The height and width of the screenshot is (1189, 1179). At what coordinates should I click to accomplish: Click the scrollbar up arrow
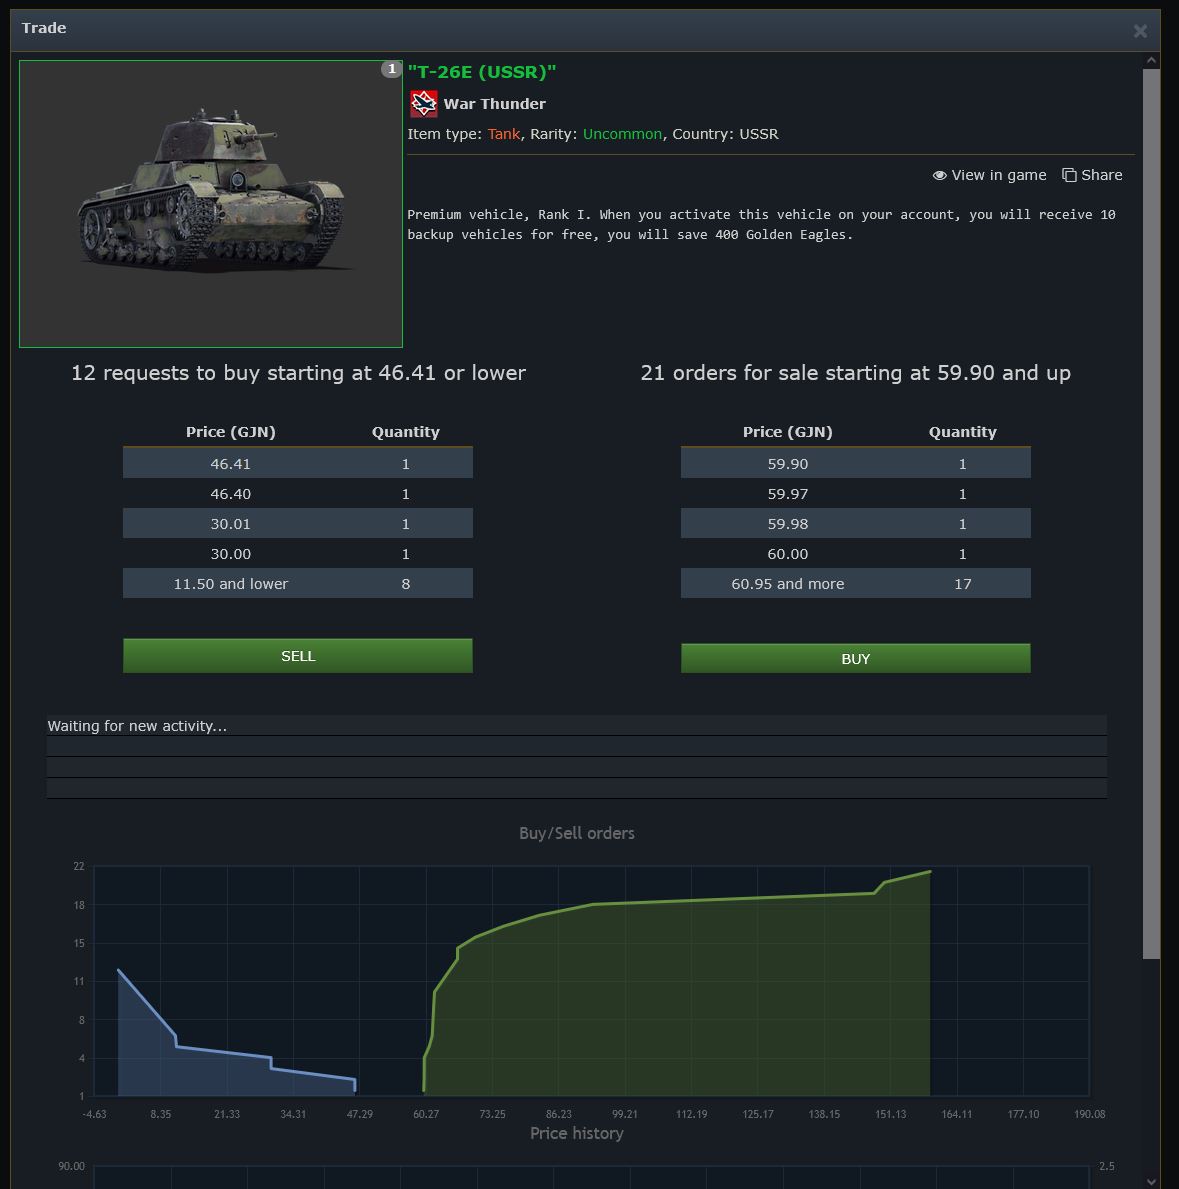click(1151, 60)
